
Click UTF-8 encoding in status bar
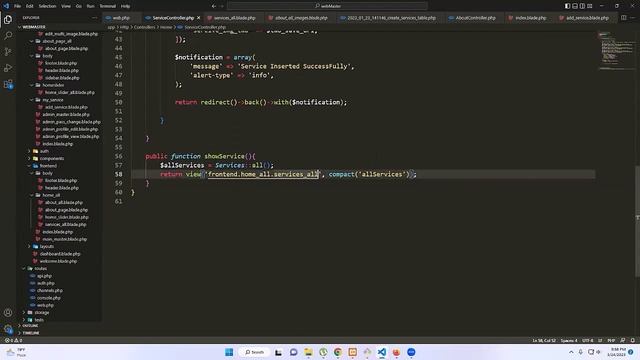click(588, 340)
